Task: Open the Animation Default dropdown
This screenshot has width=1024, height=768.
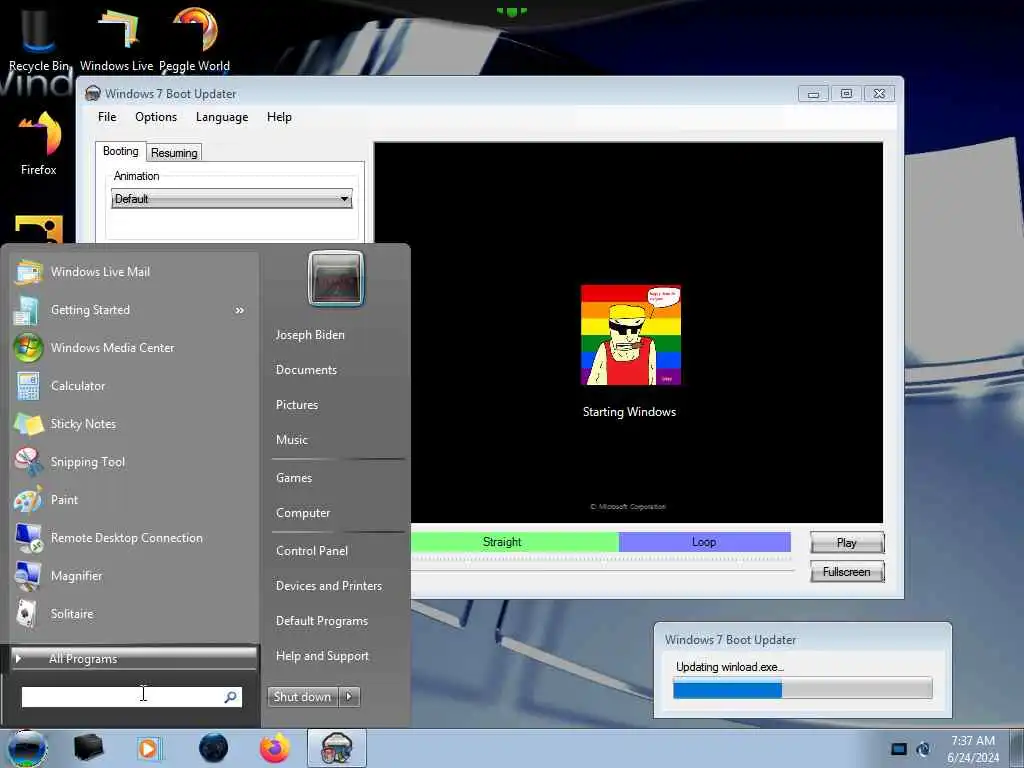Action: pyautogui.click(x=232, y=199)
